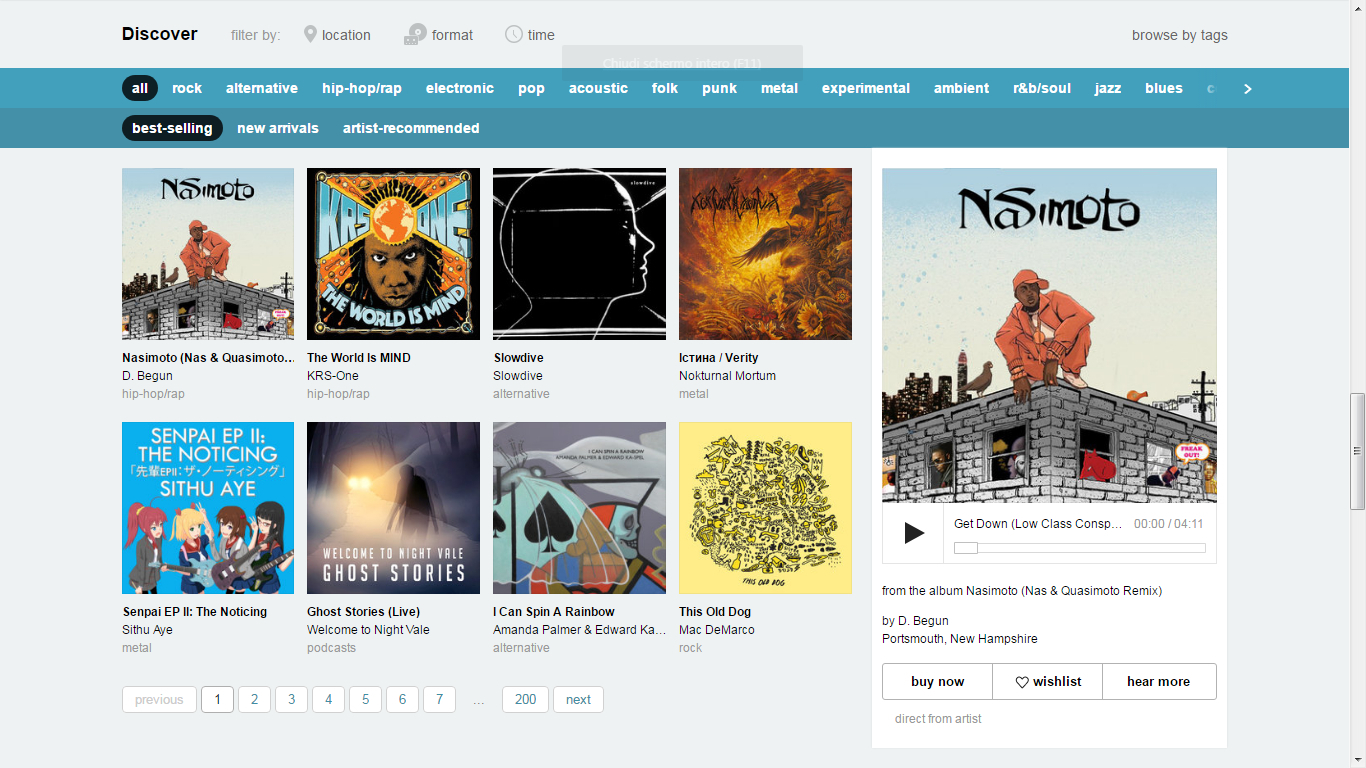Image resolution: width=1366 pixels, height=768 pixels.
Task: Filter by experimental genre
Action: [x=866, y=88]
